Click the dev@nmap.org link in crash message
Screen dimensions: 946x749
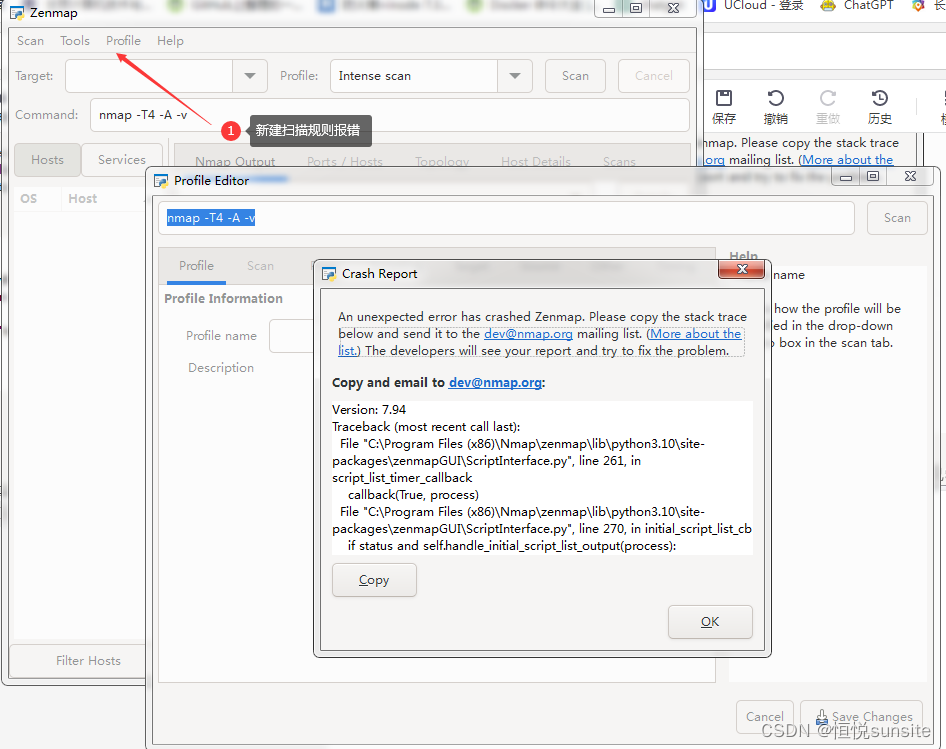point(528,334)
